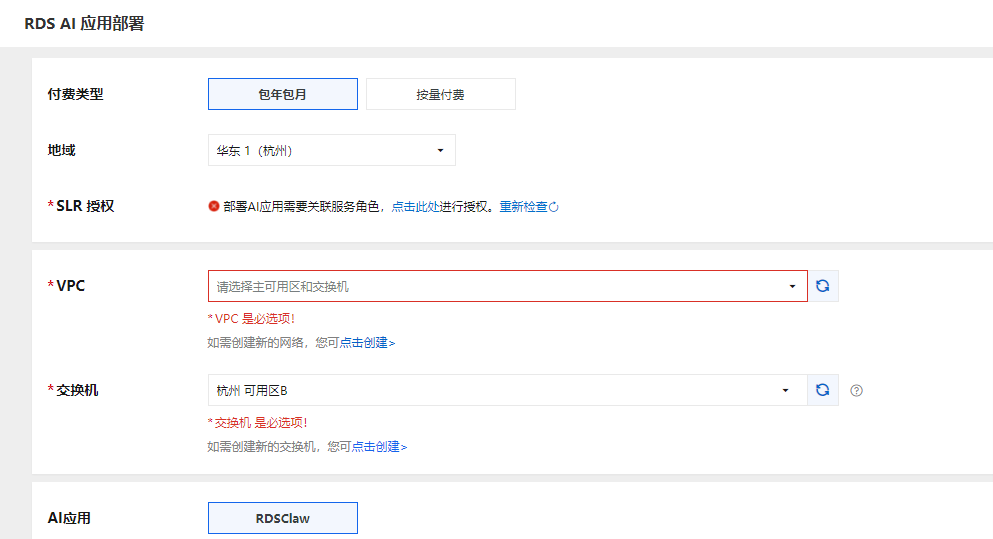Choose RDSClaw as the AI application
The width and height of the screenshot is (993, 539).
point(282,518)
